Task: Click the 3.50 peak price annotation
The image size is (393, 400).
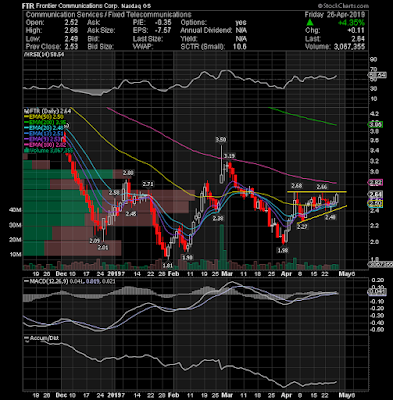Action: (221, 140)
